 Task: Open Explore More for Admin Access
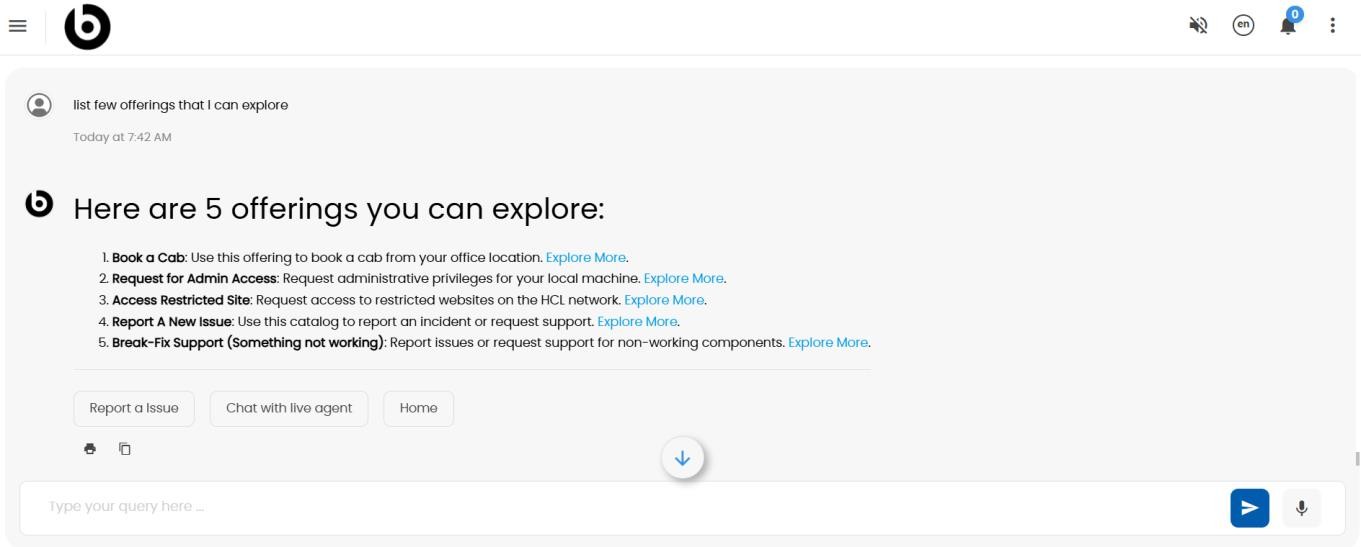point(684,278)
